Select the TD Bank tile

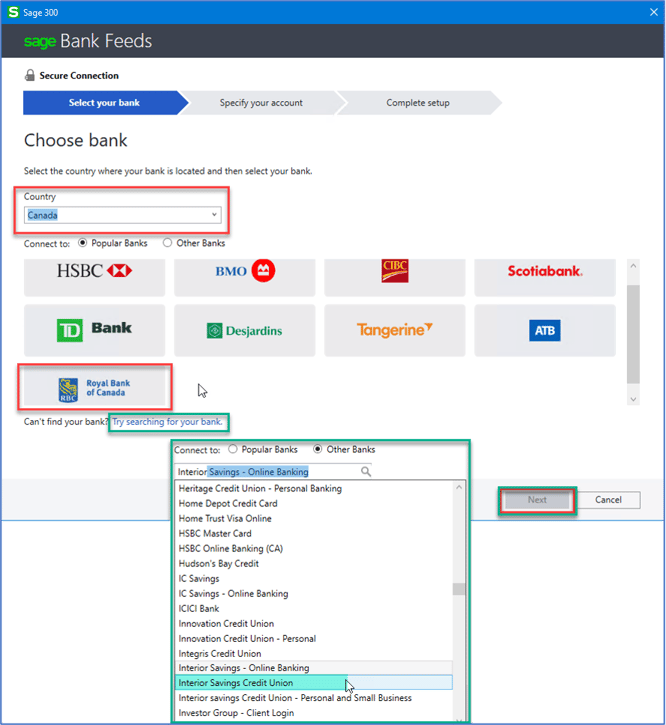94,330
